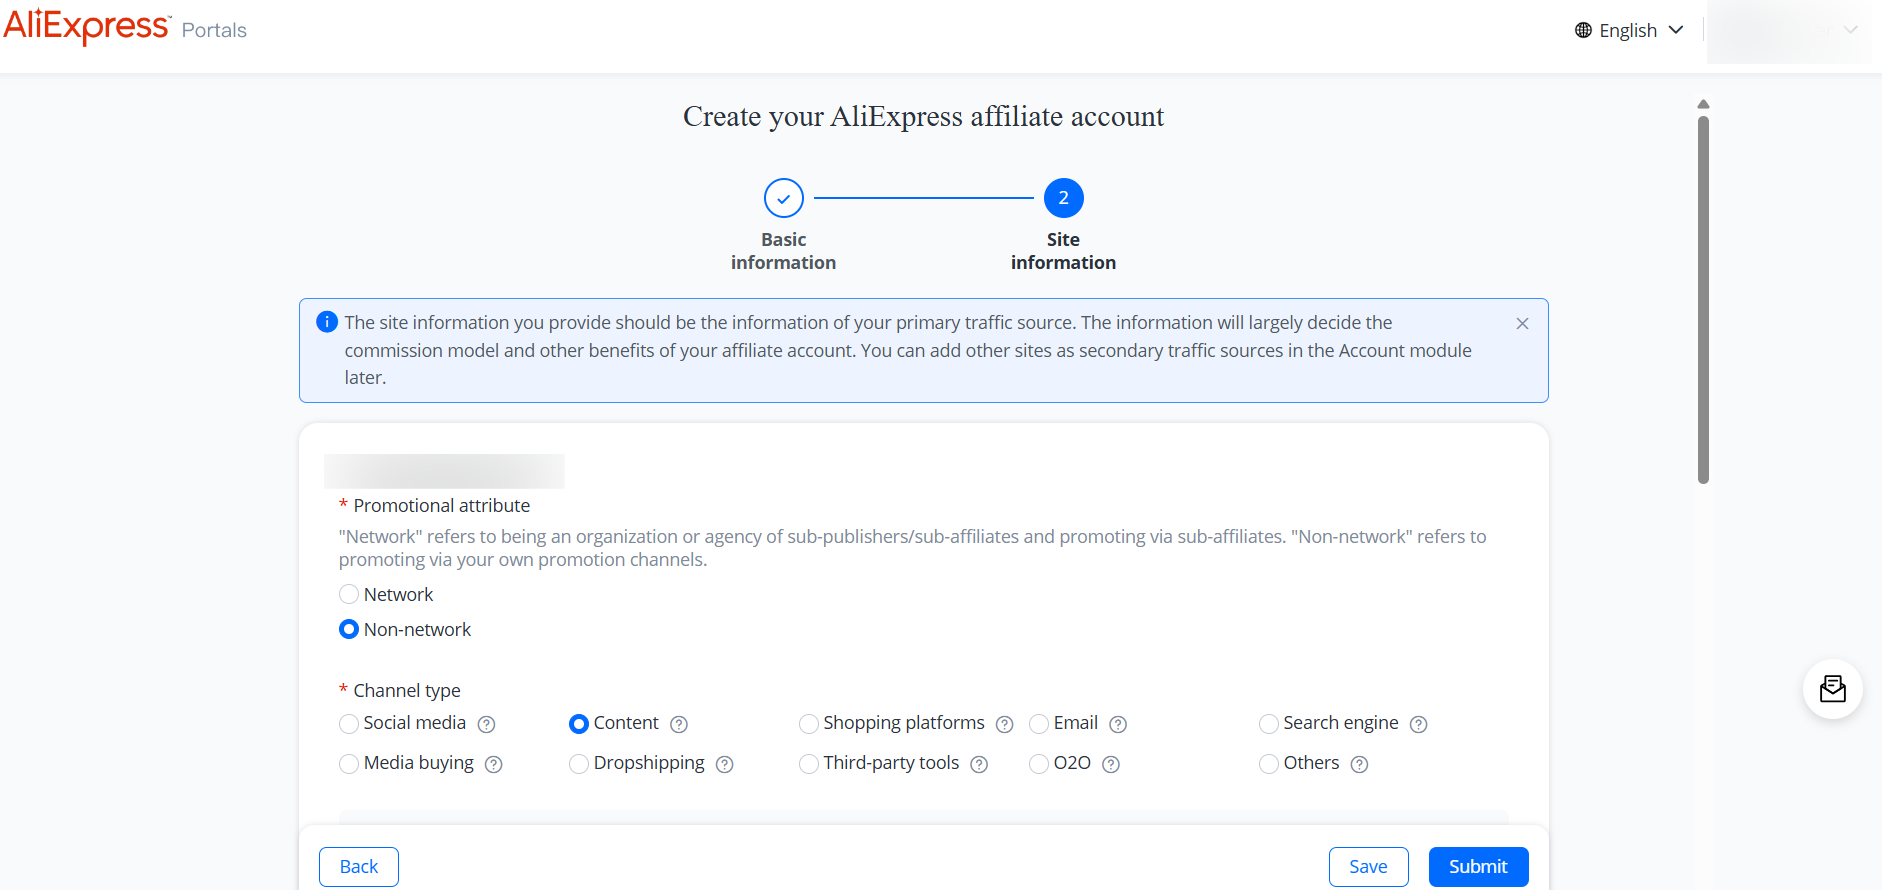Choose Search engine channel type
1883x891 pixels.
tap(1269, 724)
